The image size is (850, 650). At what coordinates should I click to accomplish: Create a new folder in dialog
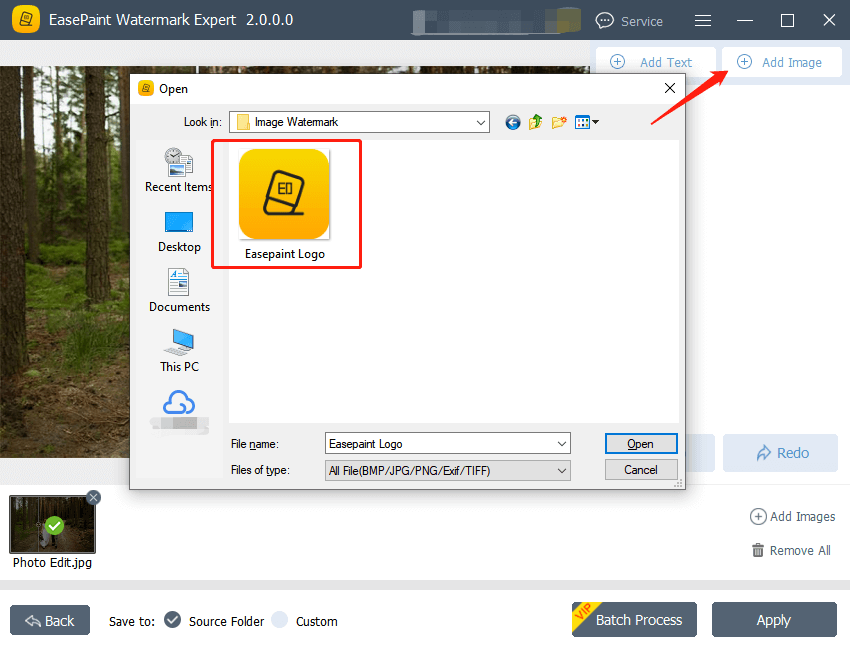tap(559, 123)
